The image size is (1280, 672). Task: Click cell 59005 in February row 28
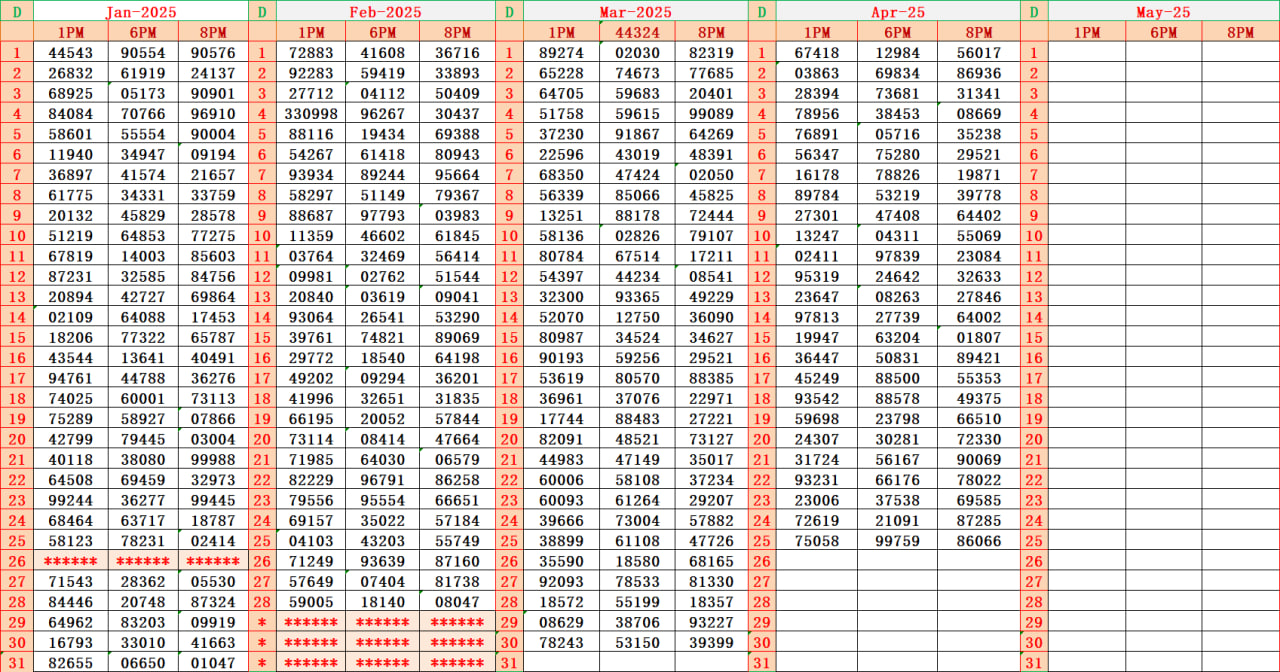[x=311, y=602]
